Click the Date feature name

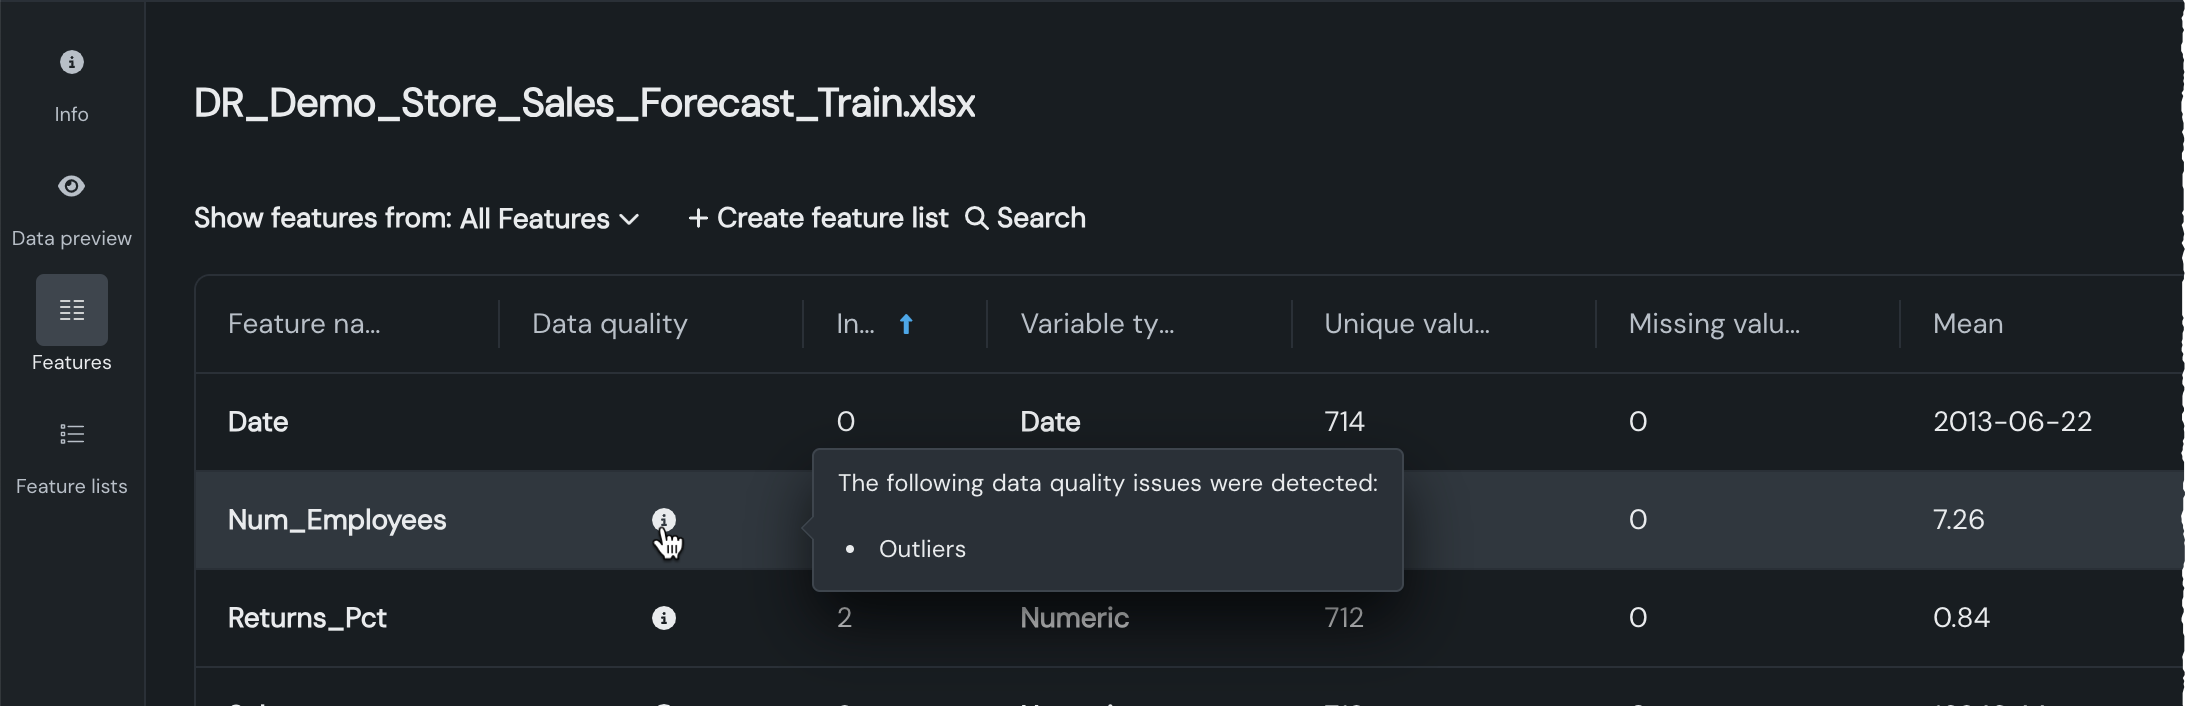pyautogui.click(x=258, y=422)
